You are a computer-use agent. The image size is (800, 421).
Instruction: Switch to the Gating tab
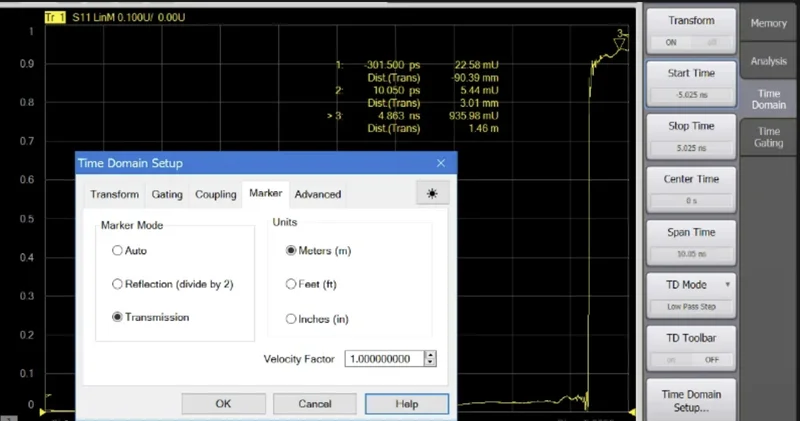click(x=167, y=194)
